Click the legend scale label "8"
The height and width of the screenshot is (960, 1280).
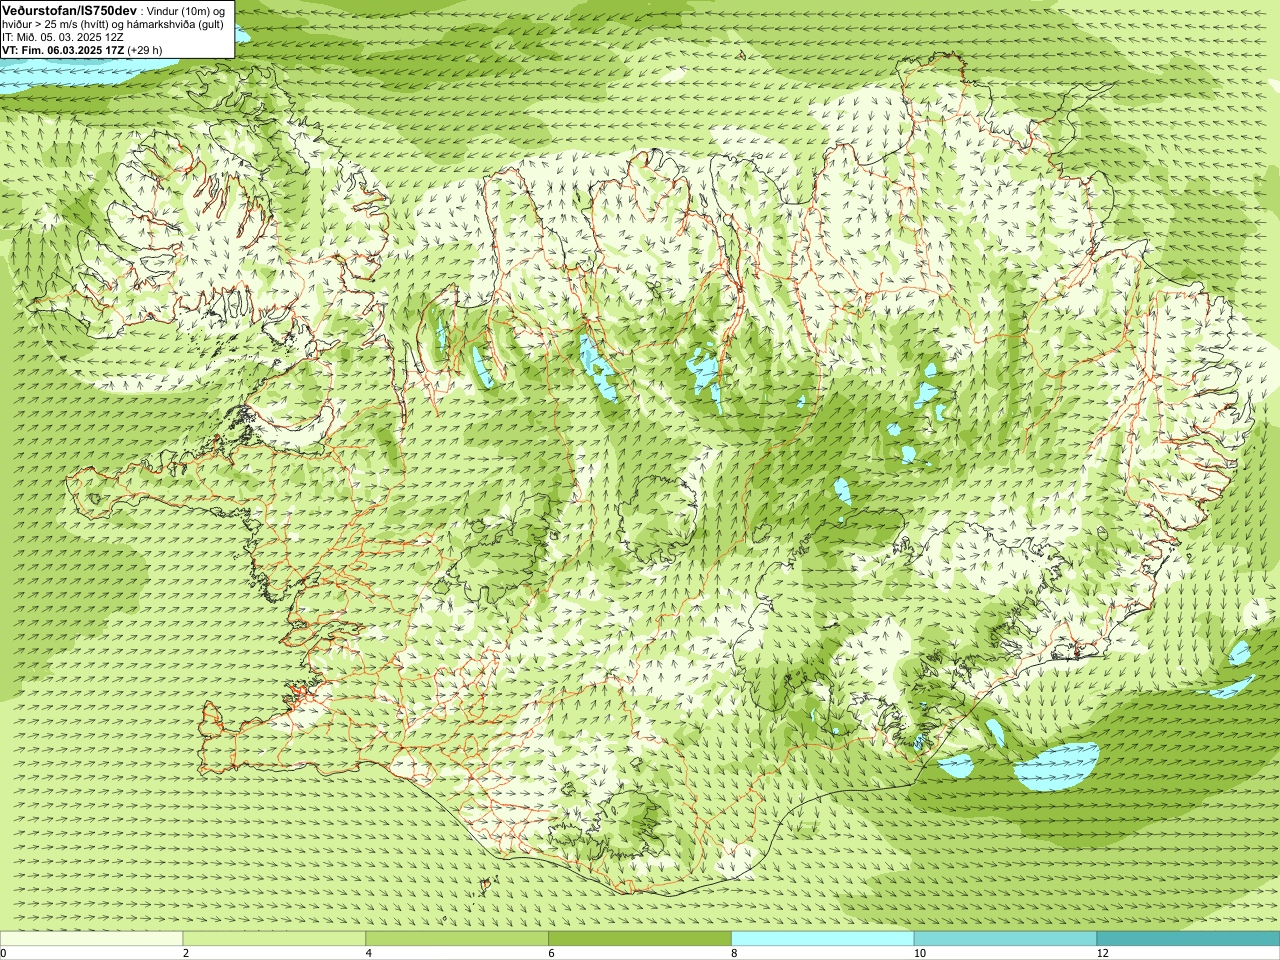tap(735, 953)
